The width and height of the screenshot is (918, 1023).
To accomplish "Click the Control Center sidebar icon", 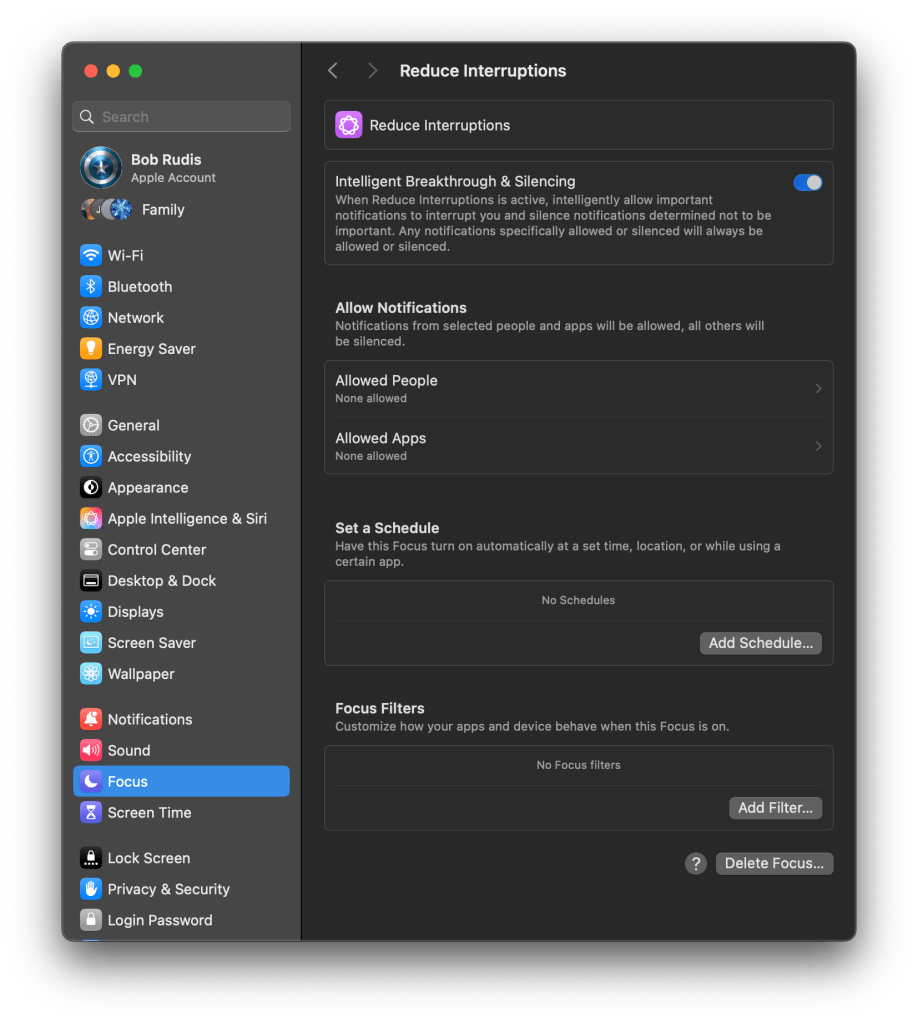I will point(91,549).
